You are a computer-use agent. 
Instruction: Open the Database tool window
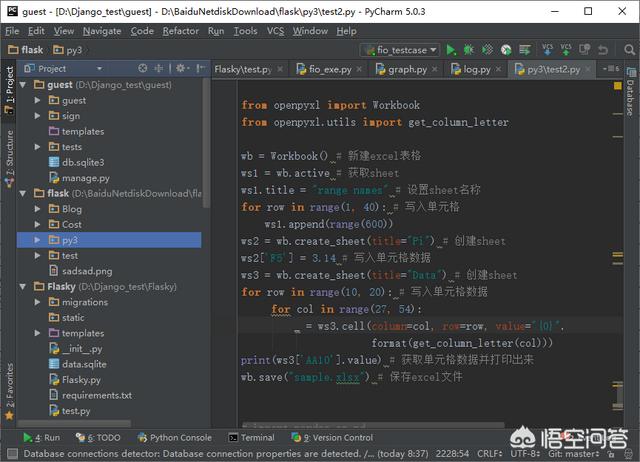(631, 92)
